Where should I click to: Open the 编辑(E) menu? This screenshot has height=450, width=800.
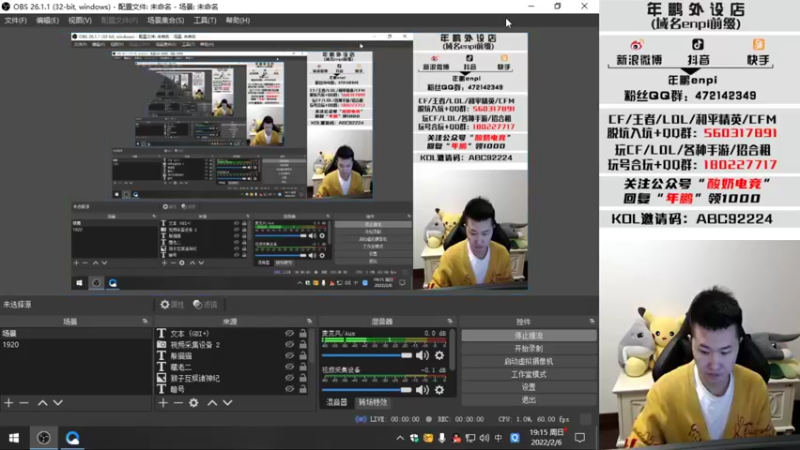pyautogui.click(x=47, y=20)
